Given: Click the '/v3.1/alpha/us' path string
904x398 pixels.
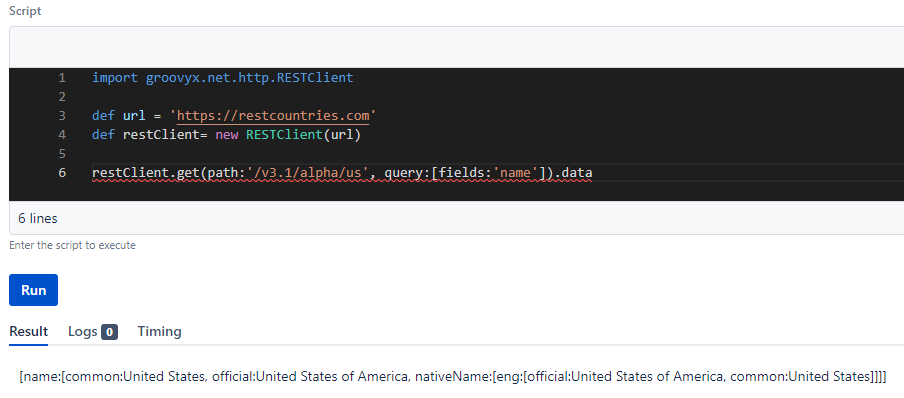Looking at the screenshot, I should coord(308,173).
